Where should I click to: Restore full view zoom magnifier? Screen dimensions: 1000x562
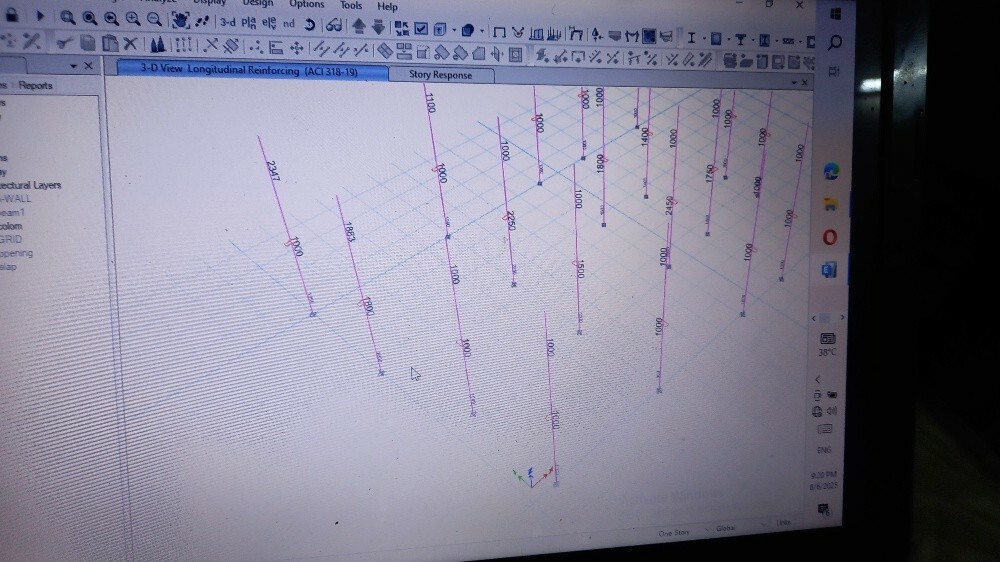click(89, 18)
